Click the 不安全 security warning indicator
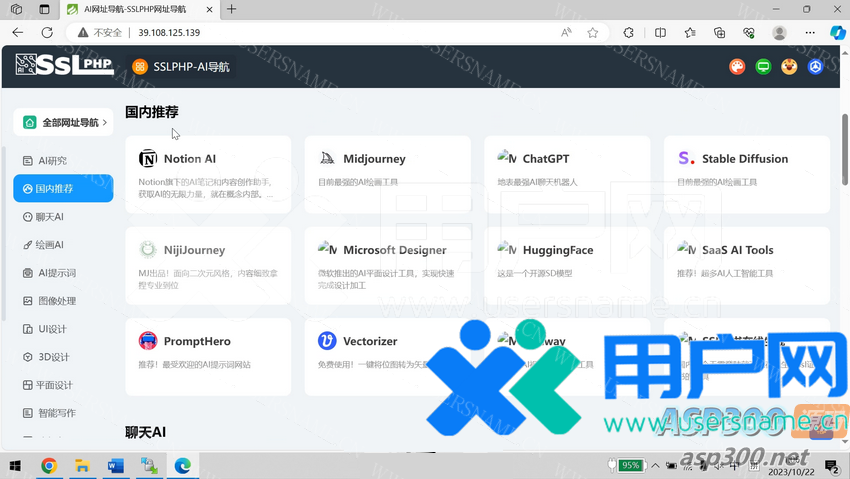Screen dimensions: 850x479 tap(100, 33)
